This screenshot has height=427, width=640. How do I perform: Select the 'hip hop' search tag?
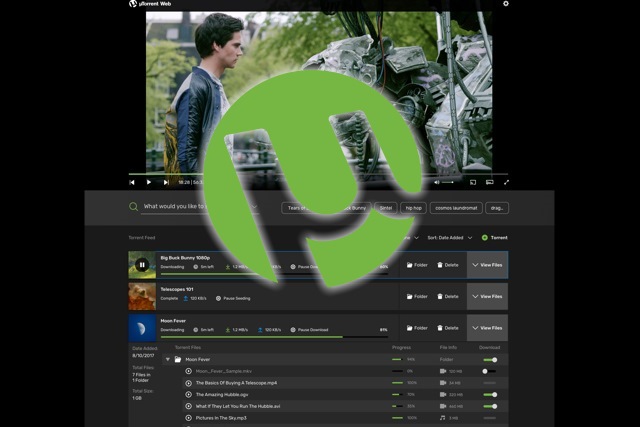(x=413, y=208)
